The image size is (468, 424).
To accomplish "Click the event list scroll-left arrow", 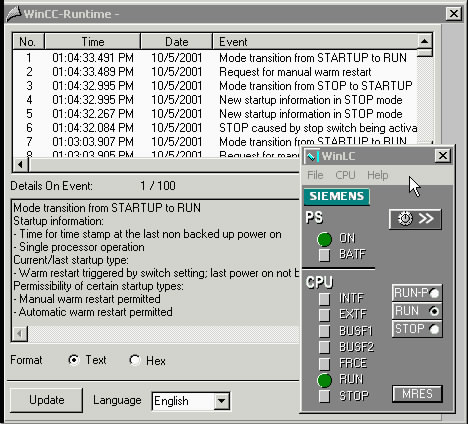I will coord(21,164).
